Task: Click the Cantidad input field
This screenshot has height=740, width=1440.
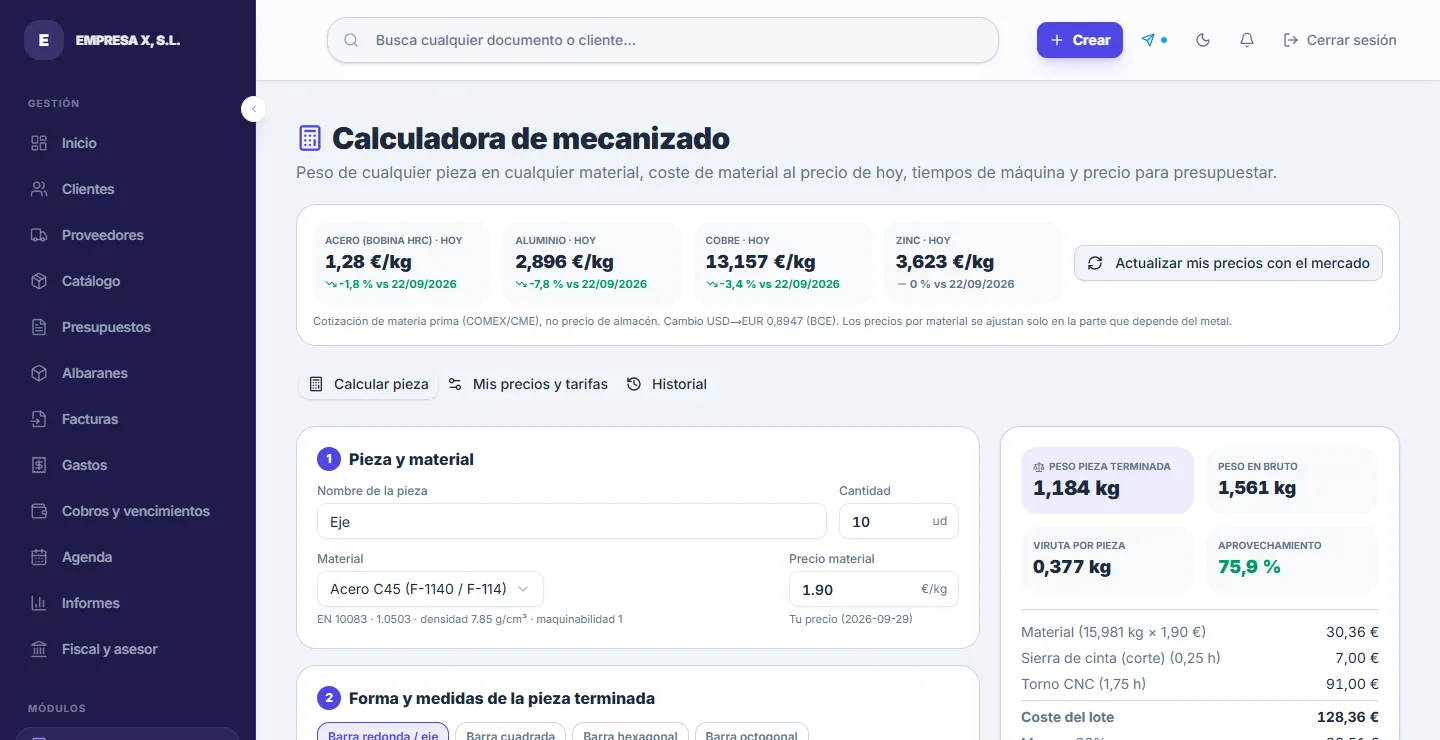Action: click(x=899, y=521)
